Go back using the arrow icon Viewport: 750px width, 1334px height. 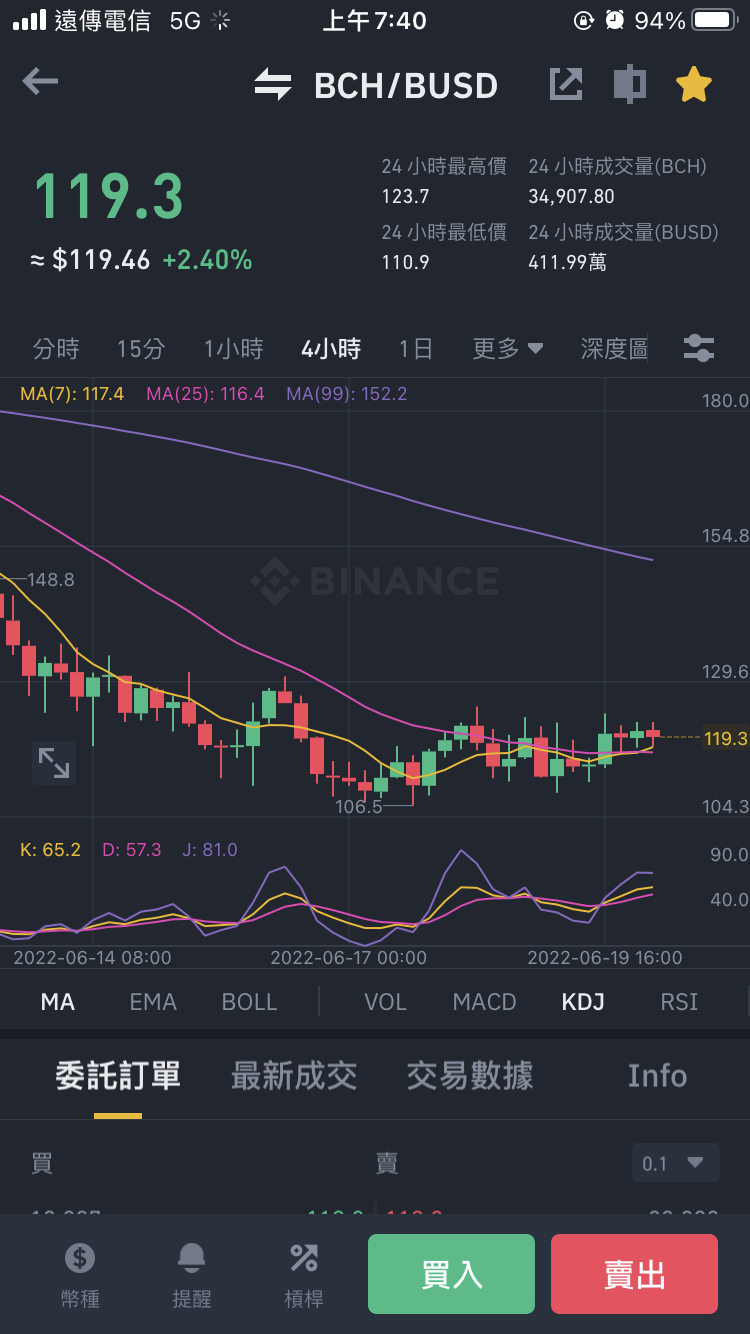point(40,82)
